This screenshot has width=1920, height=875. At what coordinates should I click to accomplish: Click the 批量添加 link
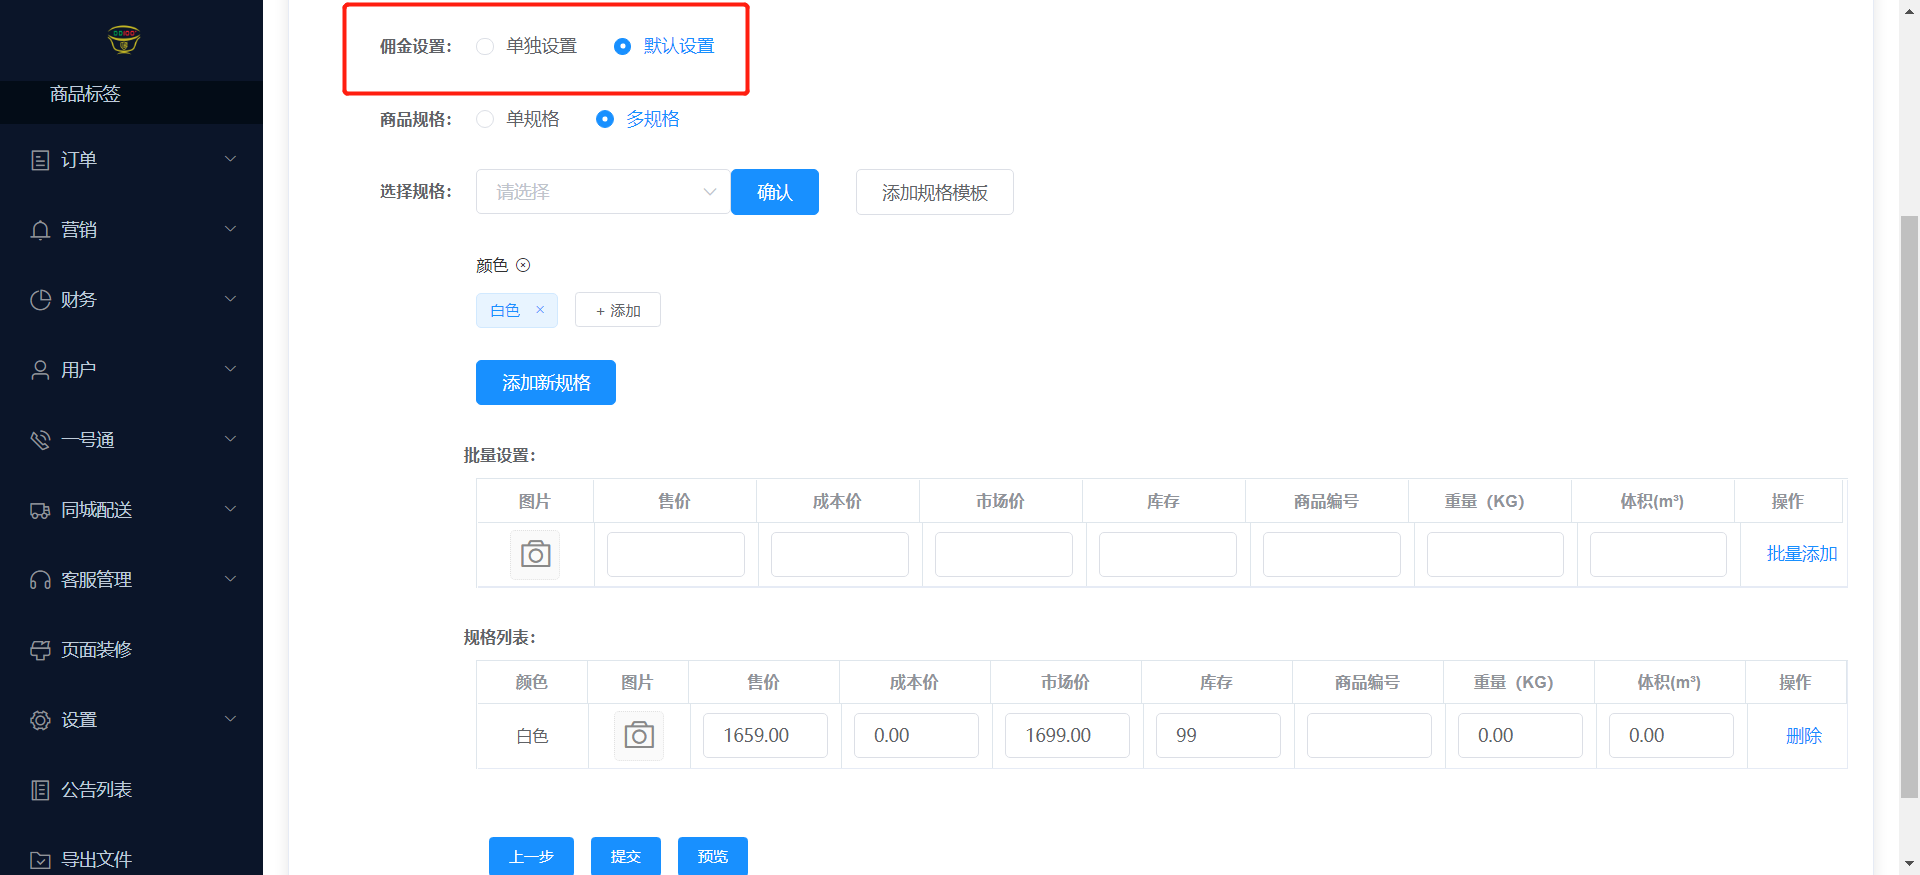pos(1801,554)
